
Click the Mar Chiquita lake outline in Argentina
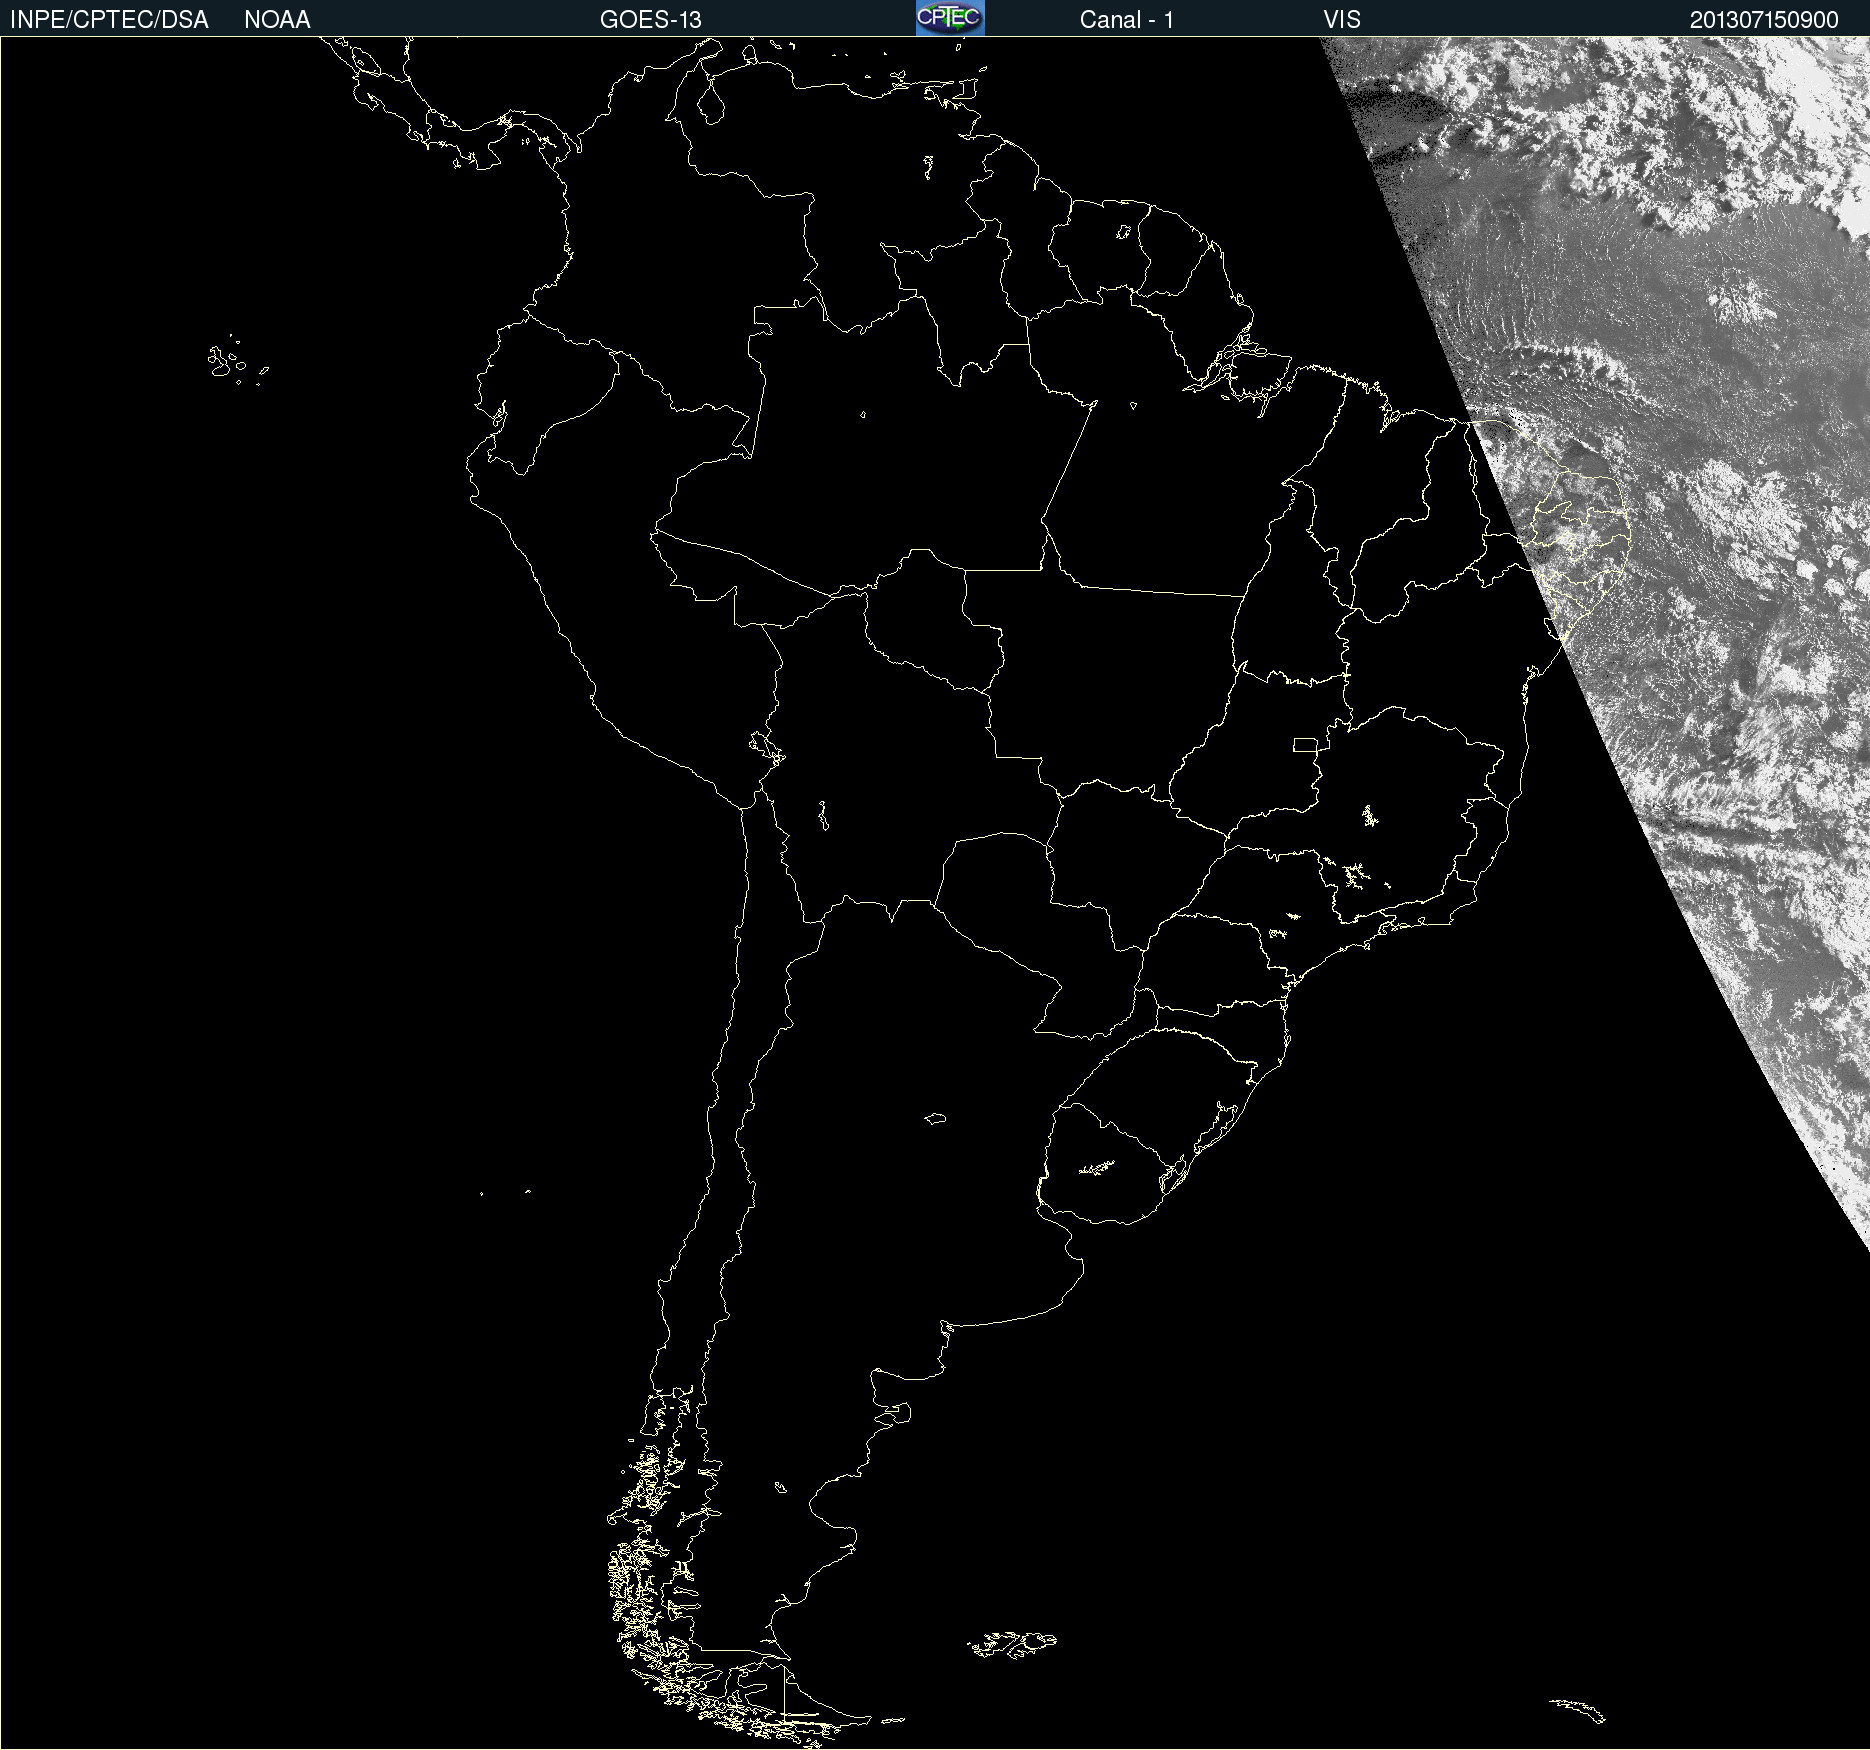coord(935,1118)
